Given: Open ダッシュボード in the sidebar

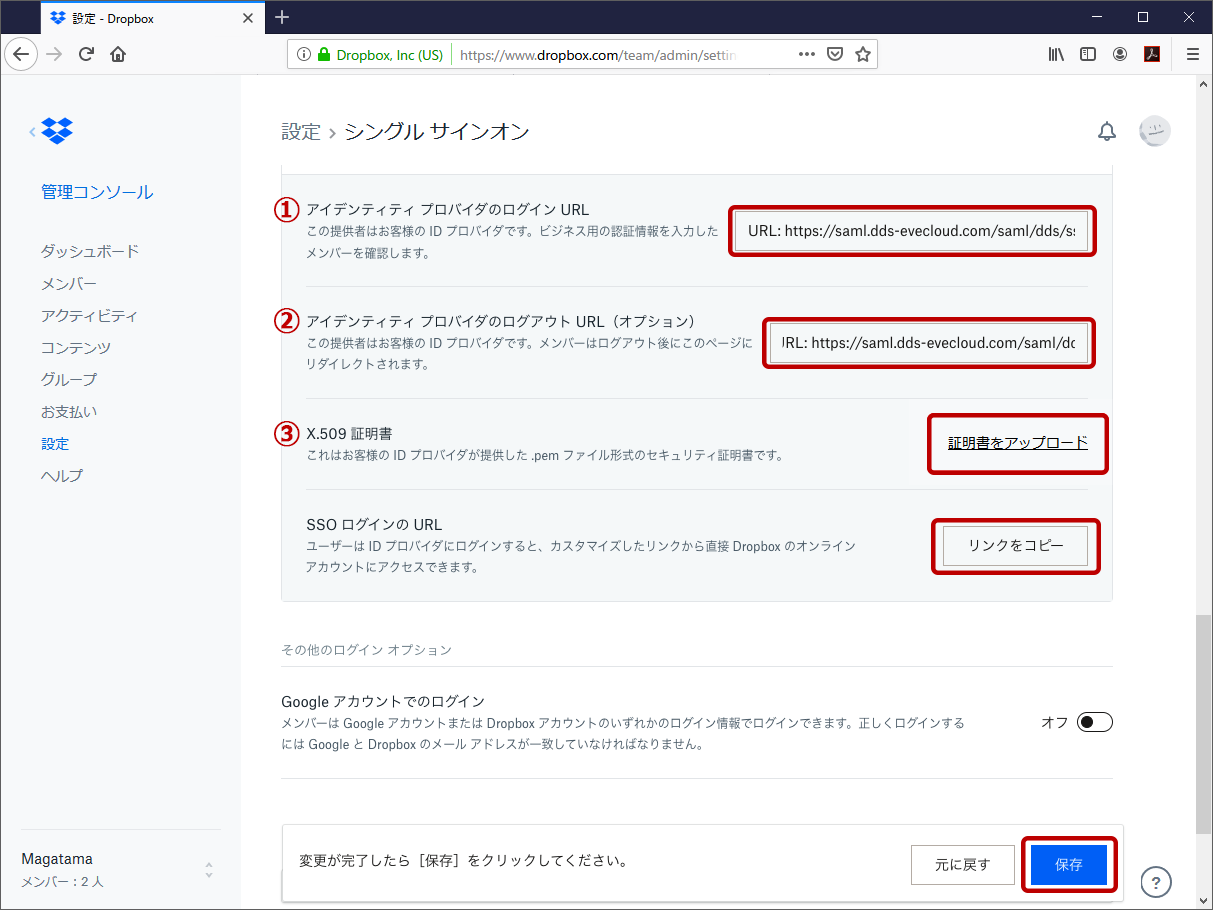Looking at the screenshot, I should pos(90,251).
